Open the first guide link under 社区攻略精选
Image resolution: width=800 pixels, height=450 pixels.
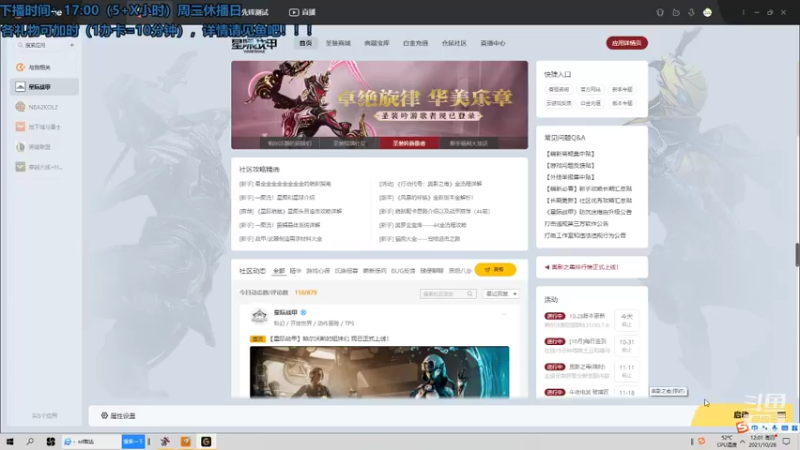pyautogui.click(x=285, y=184)
